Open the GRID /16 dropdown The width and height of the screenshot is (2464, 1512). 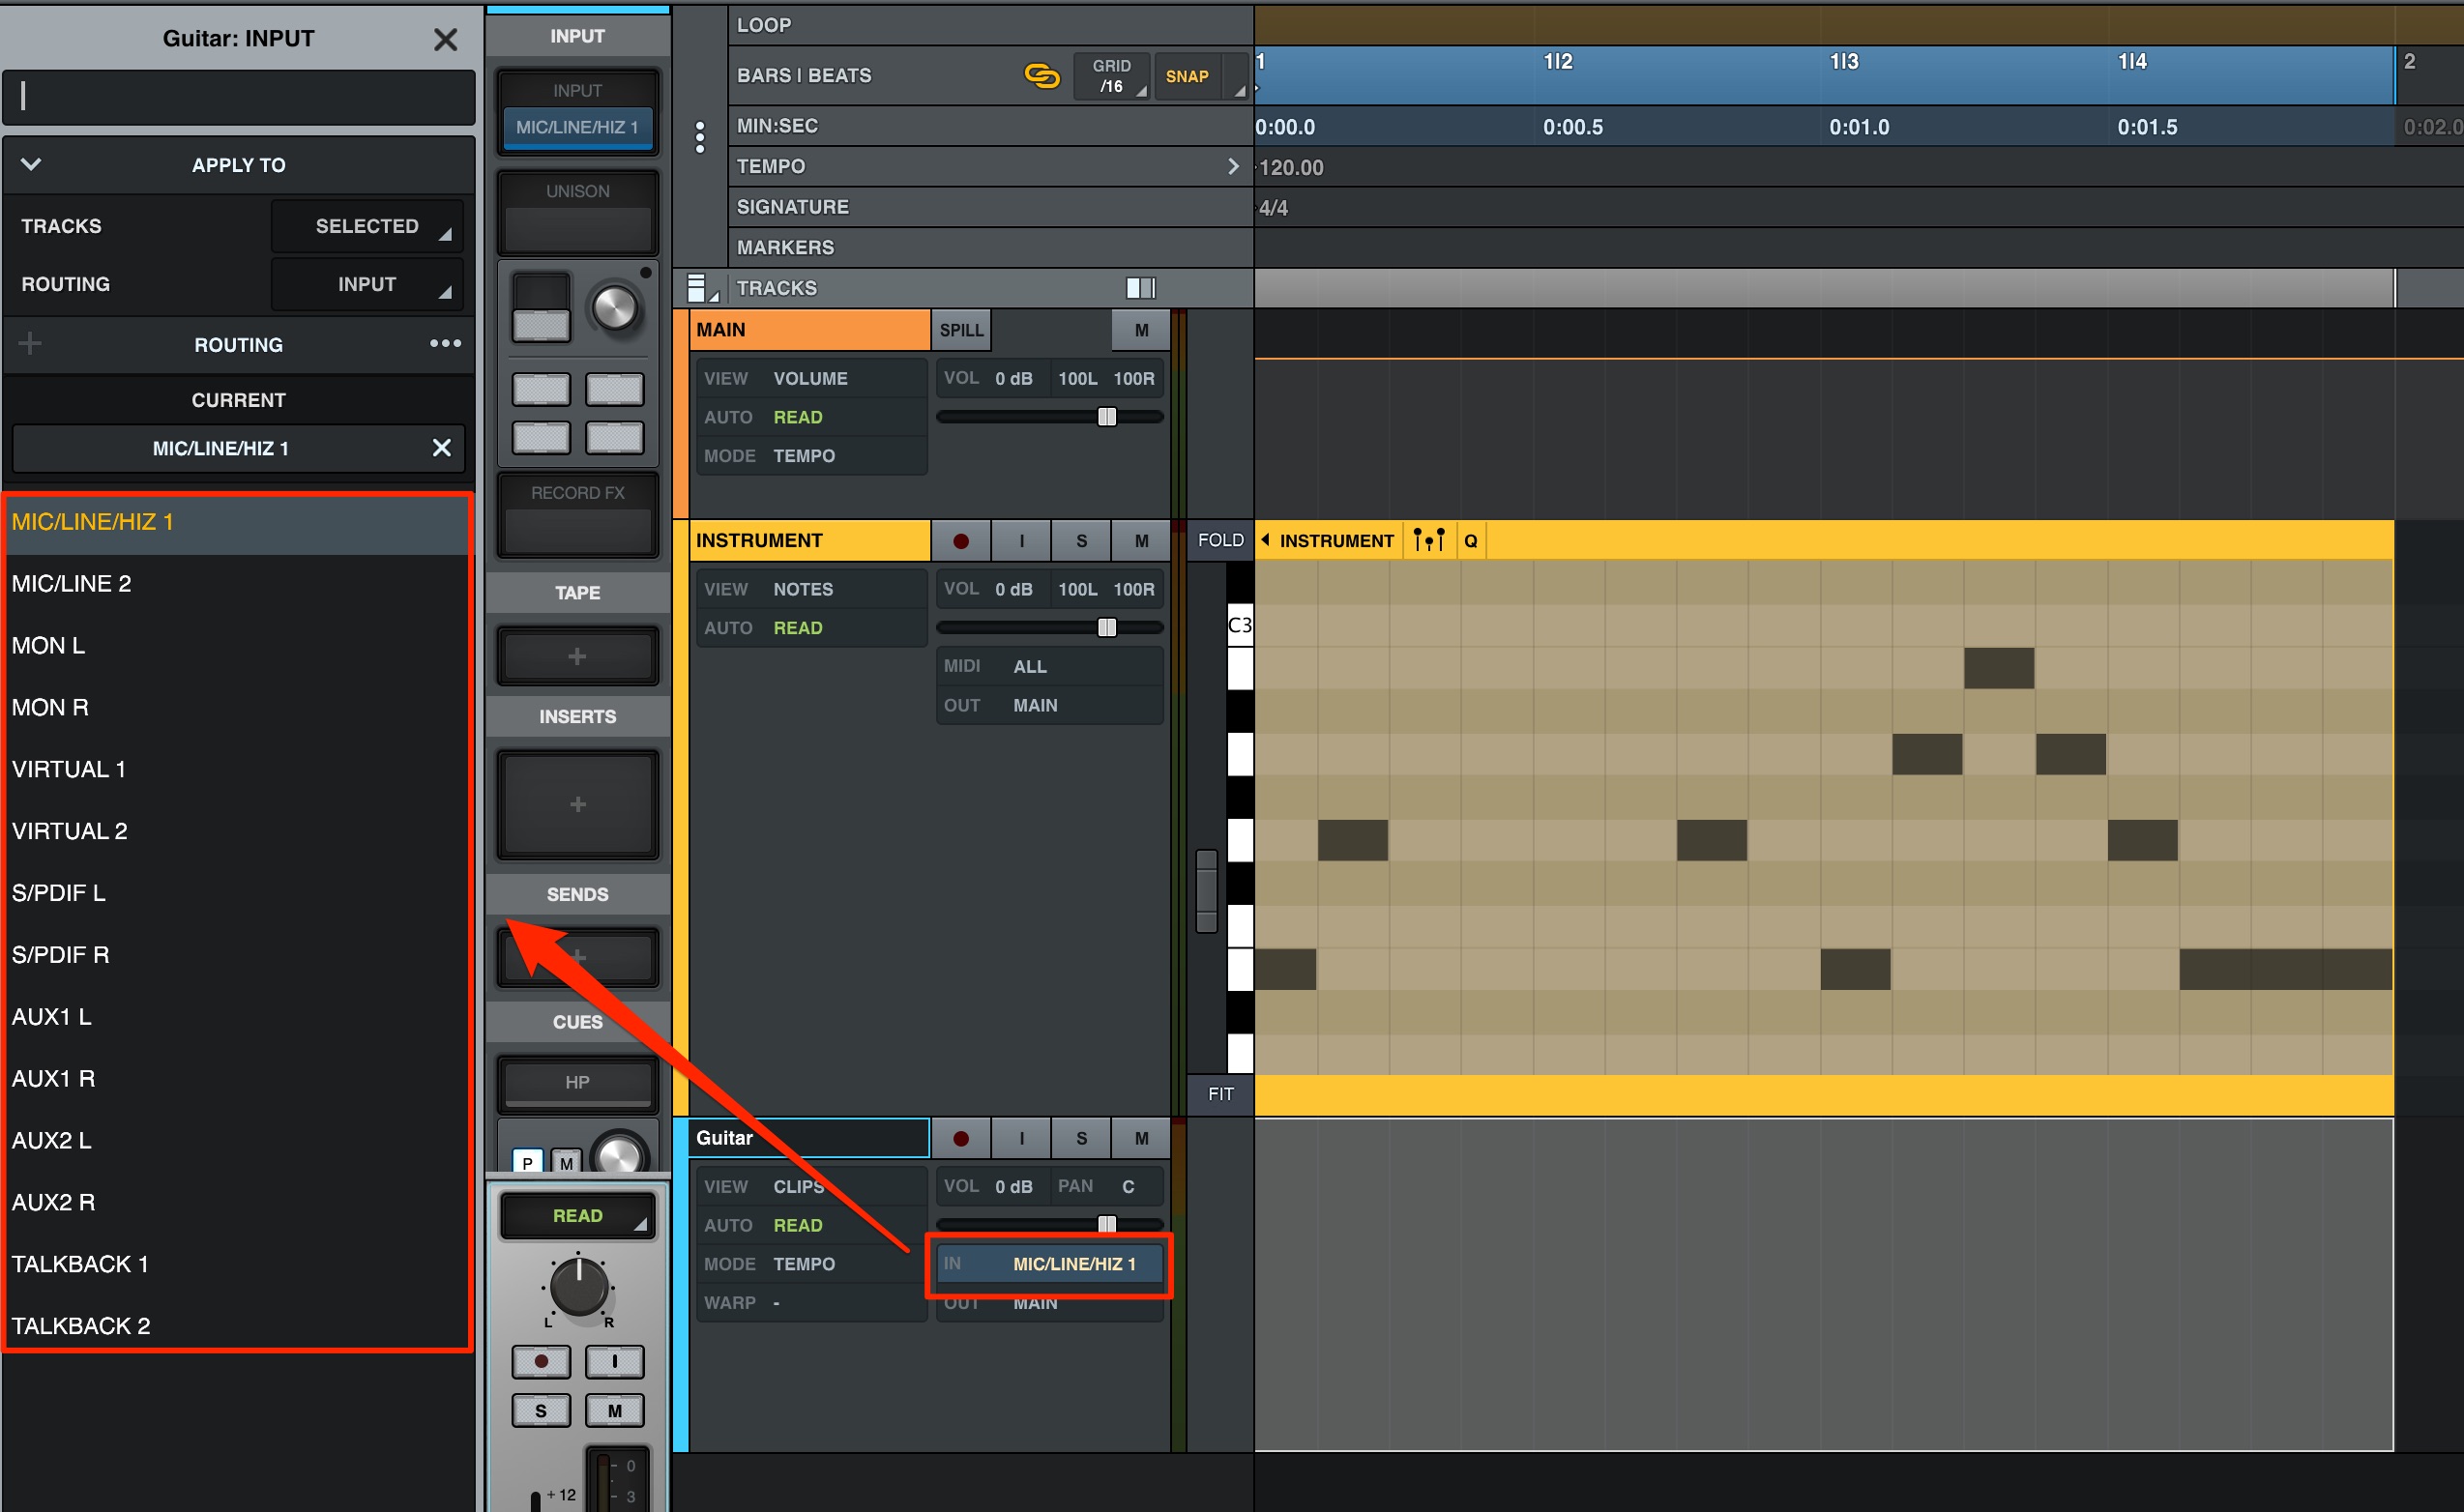point(1111,76)
